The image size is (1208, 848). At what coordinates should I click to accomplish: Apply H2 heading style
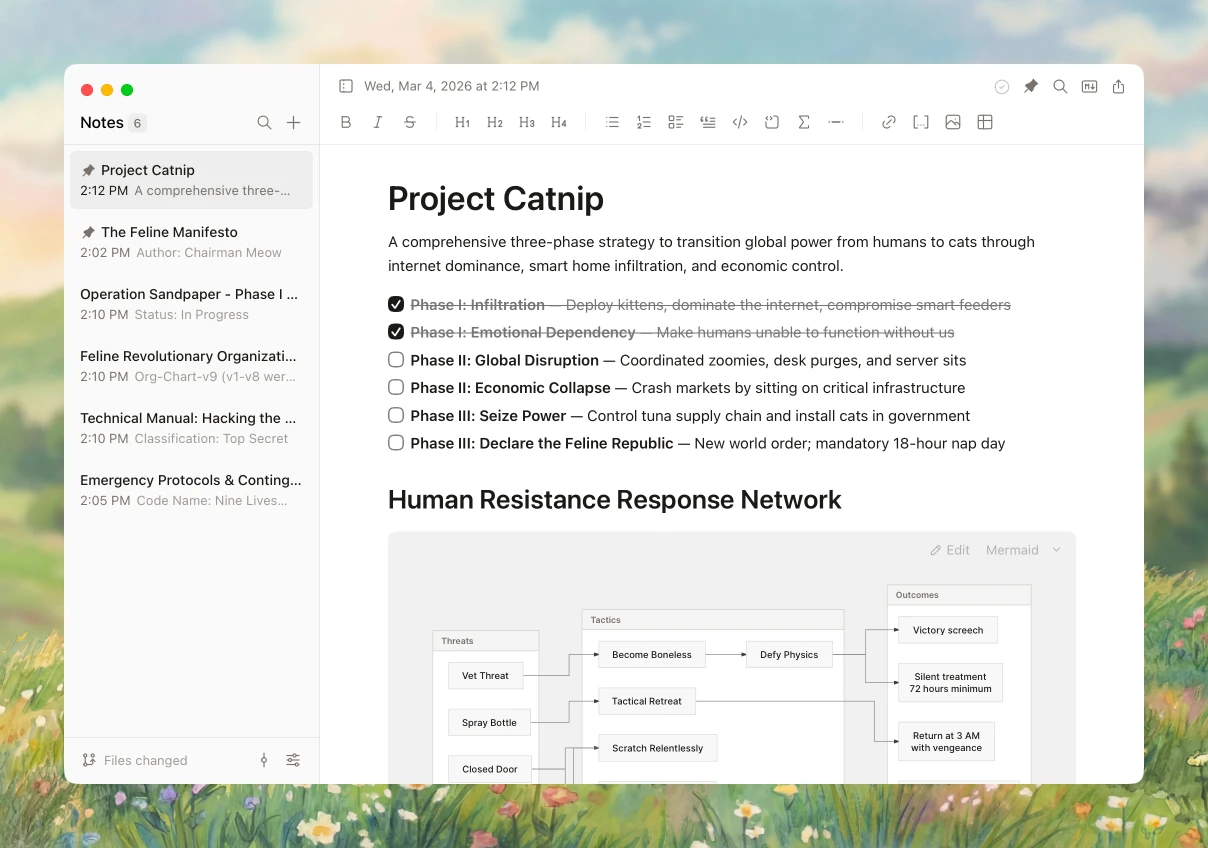tap(495, 122)
